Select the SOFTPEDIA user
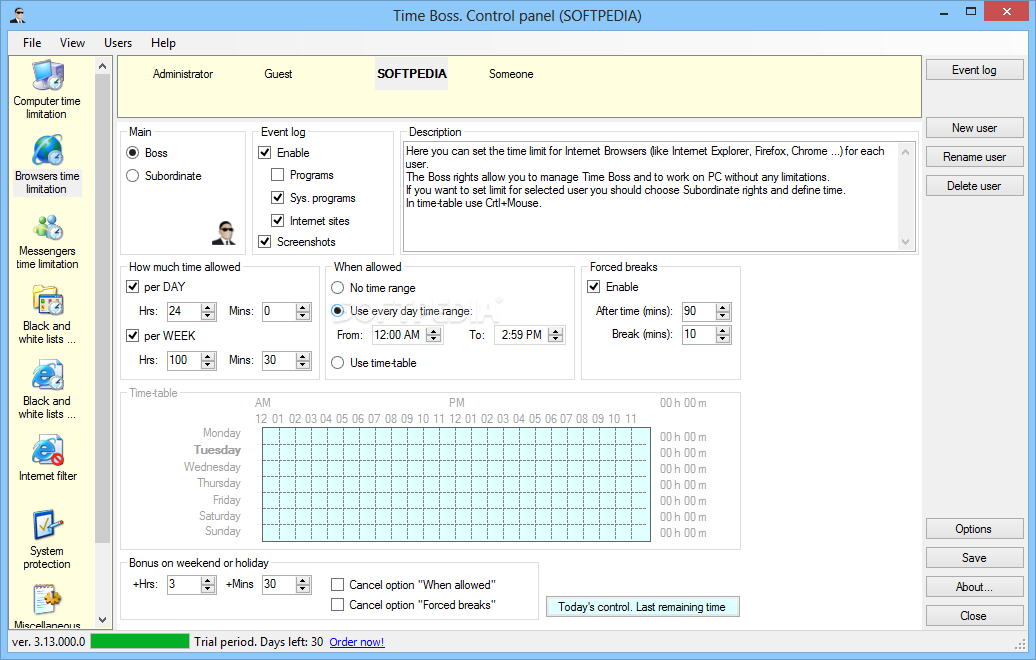Image resolution: width=1036 pixels, height=660 pixels. coord(412,74)
